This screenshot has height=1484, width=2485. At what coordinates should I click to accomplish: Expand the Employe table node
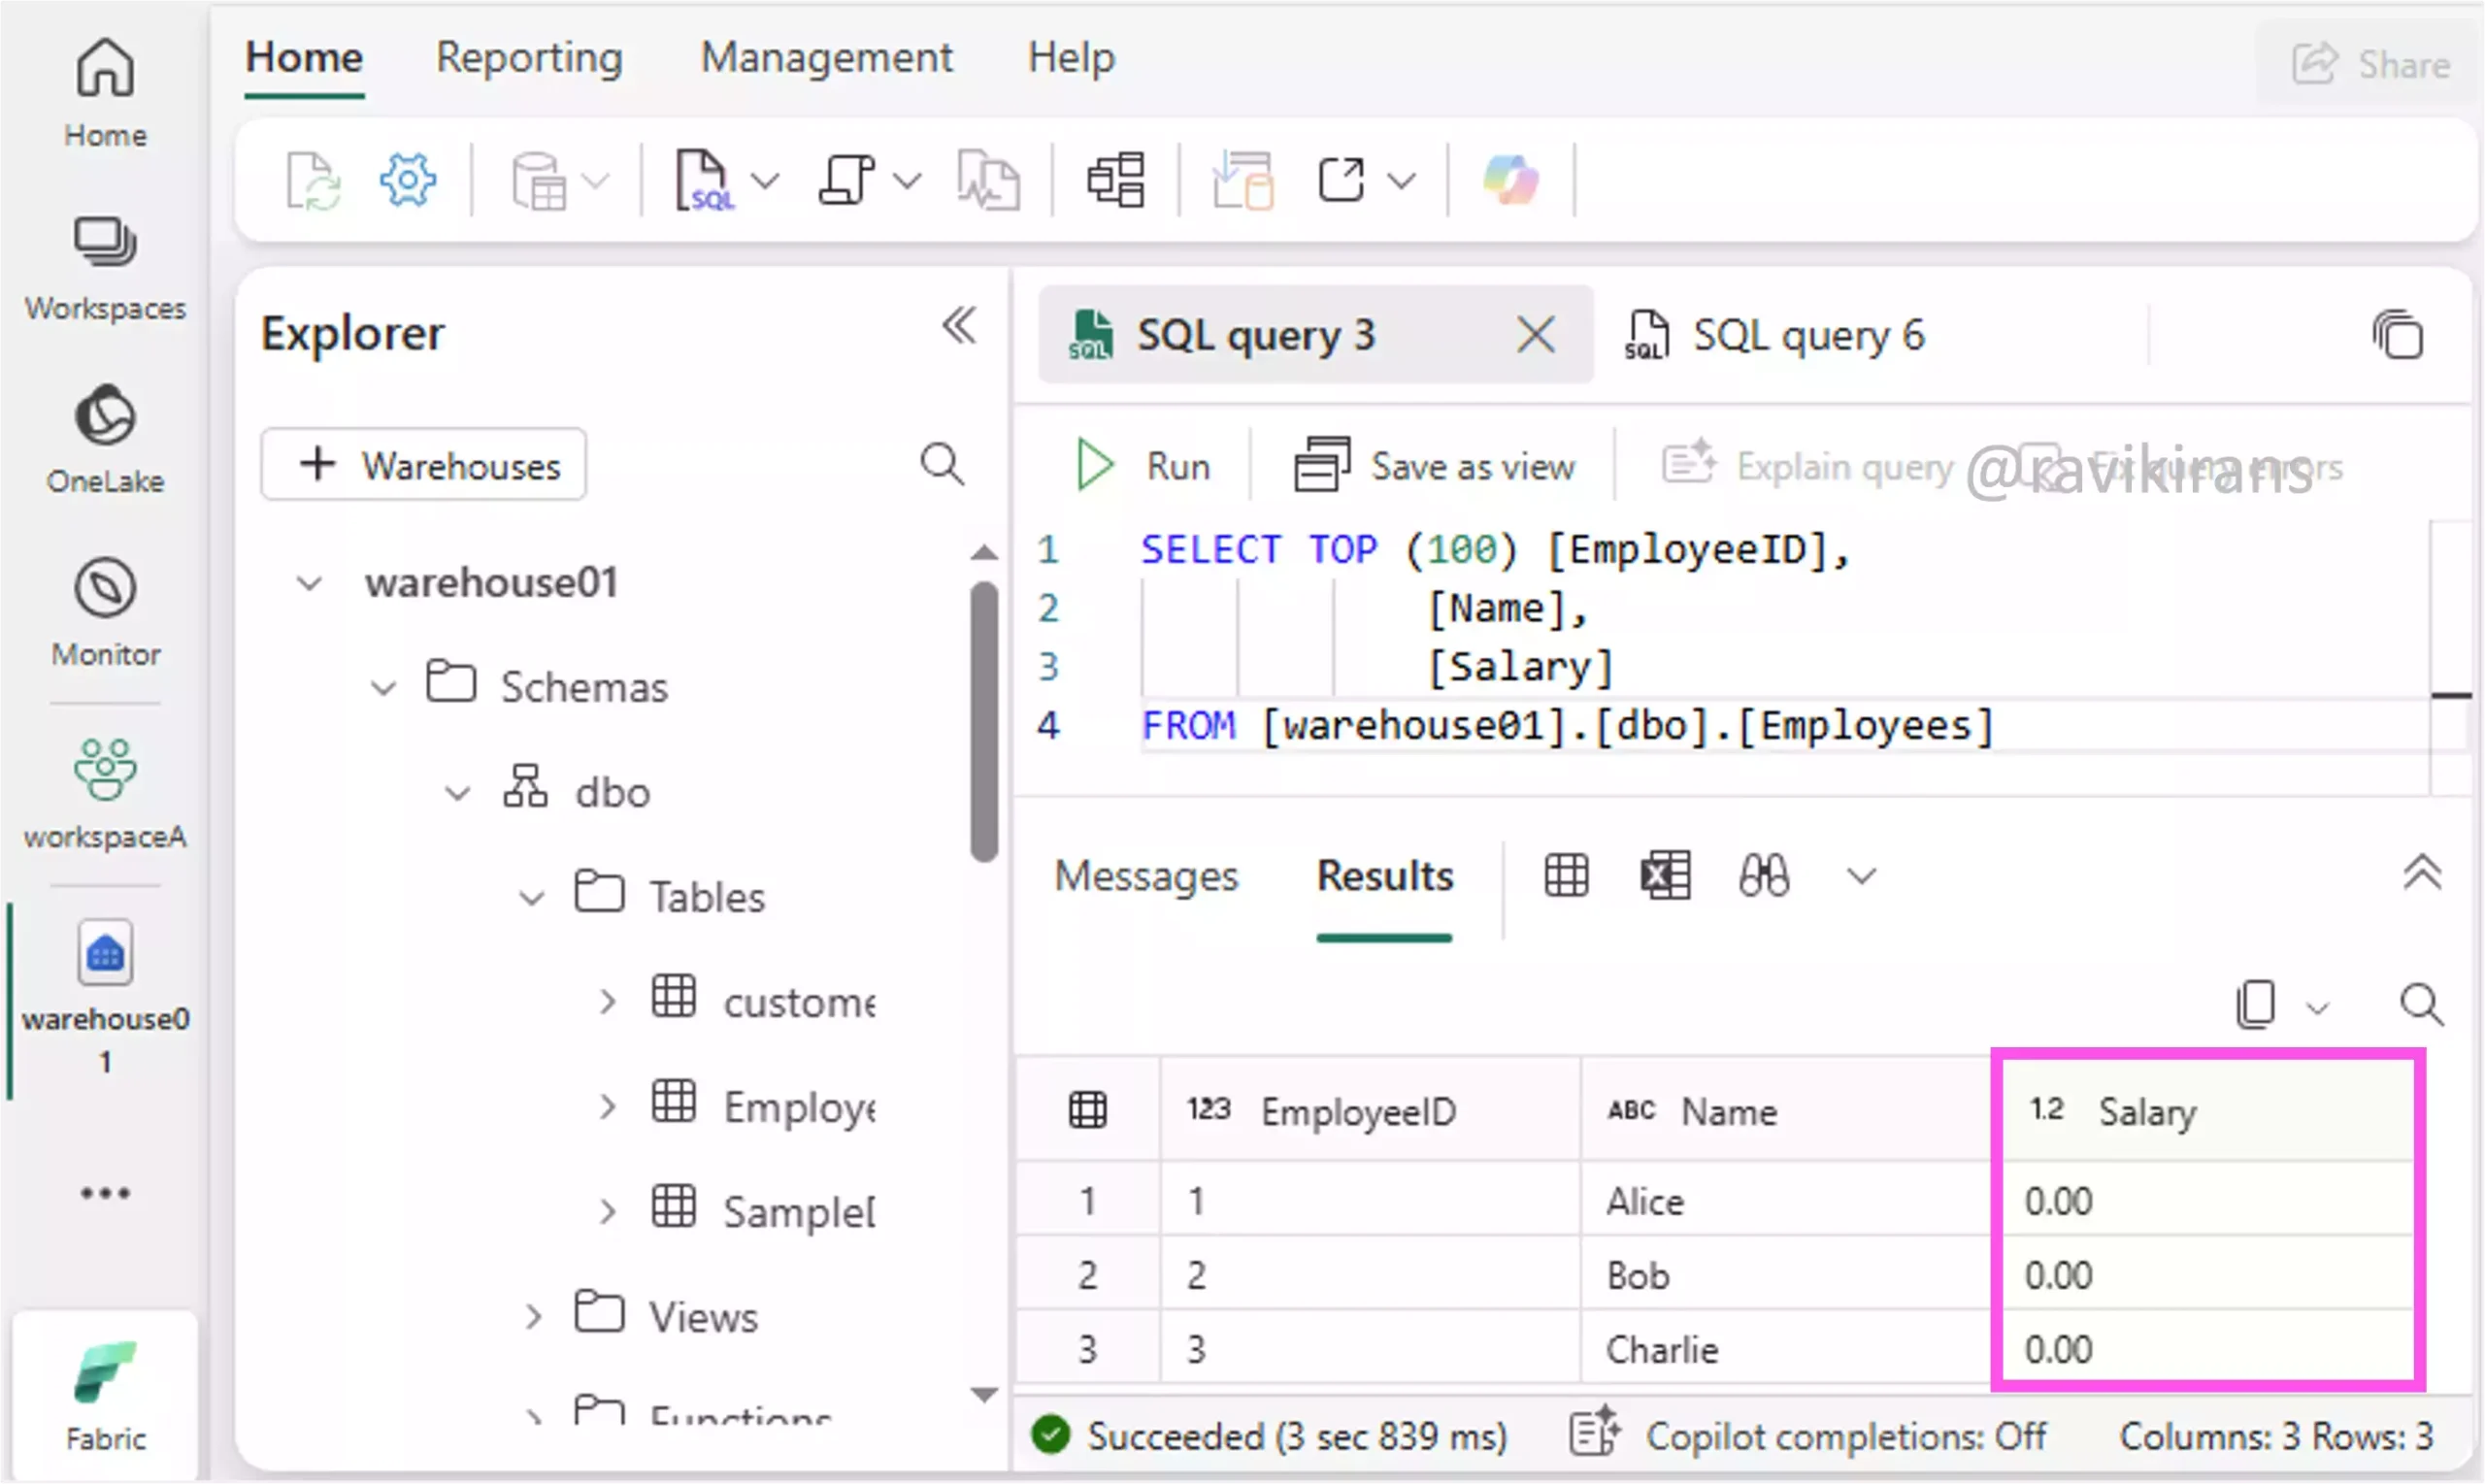(607, 1107)
